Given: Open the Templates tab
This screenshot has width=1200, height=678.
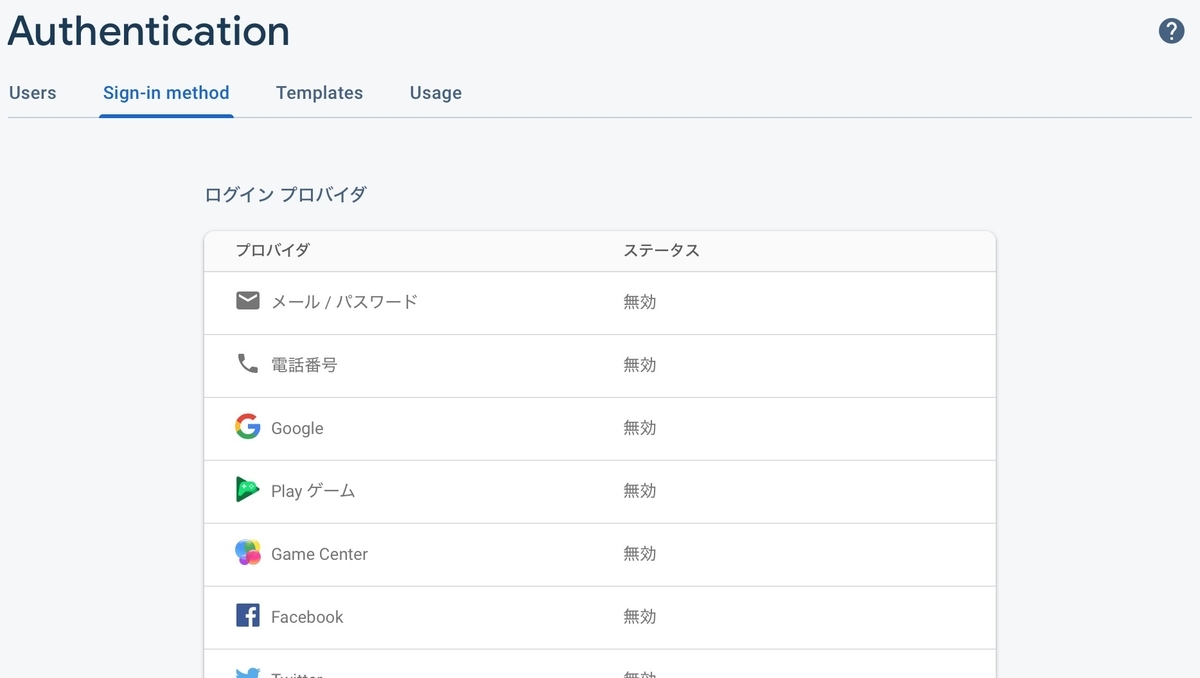Looking at the screenshot, I should pos(319,93).
